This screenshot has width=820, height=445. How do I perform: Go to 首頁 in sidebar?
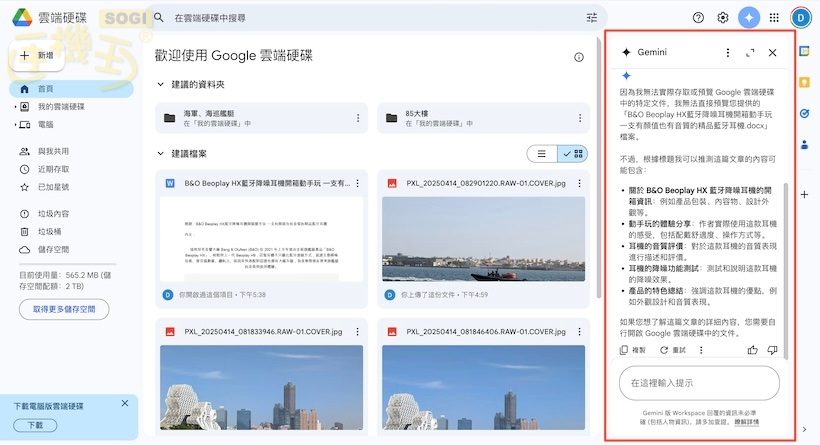click(x=72, y=89)
